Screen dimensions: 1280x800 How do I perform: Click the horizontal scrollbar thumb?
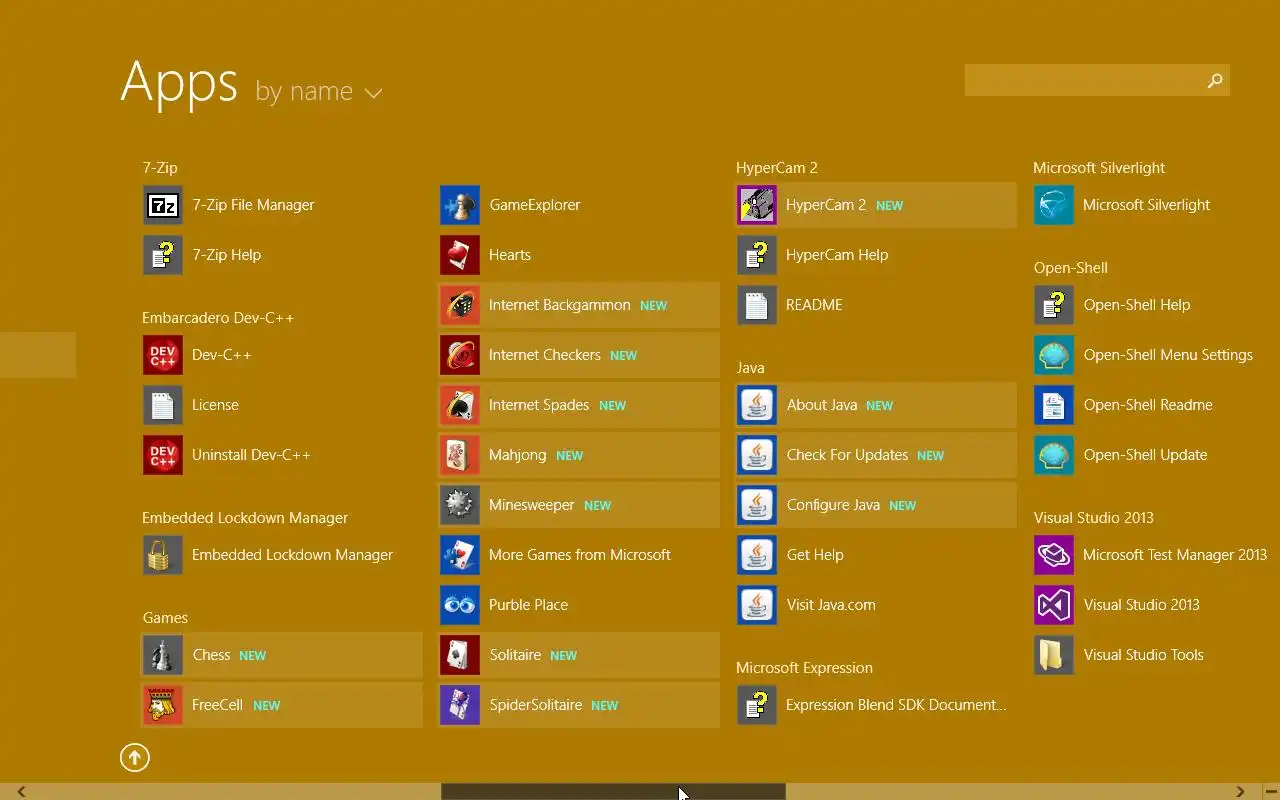(613, 792)
